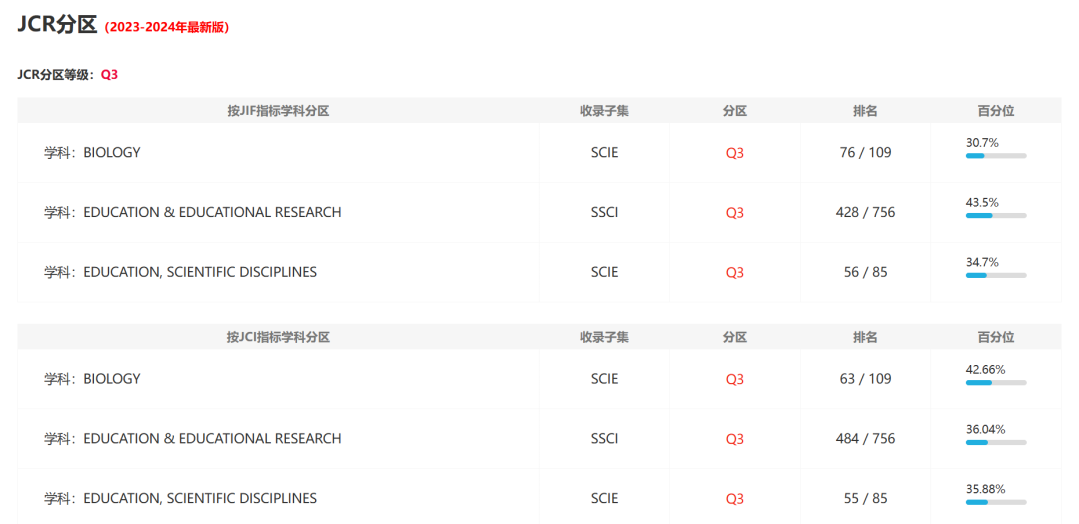Select the 63 / 109 ranking cell
1079x524 pixels.
point(865,379)
